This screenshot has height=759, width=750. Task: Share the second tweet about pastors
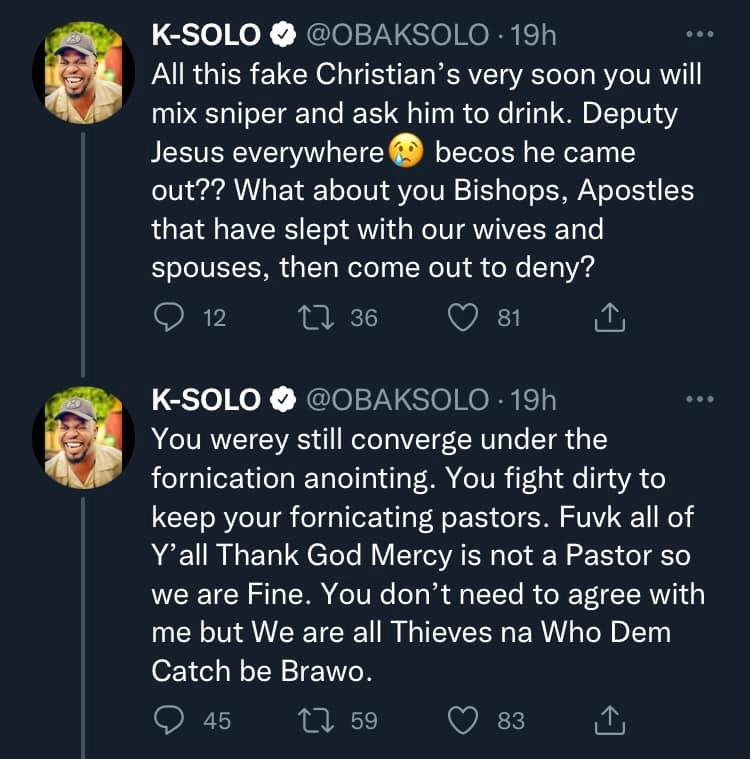(x=609, y=720)
